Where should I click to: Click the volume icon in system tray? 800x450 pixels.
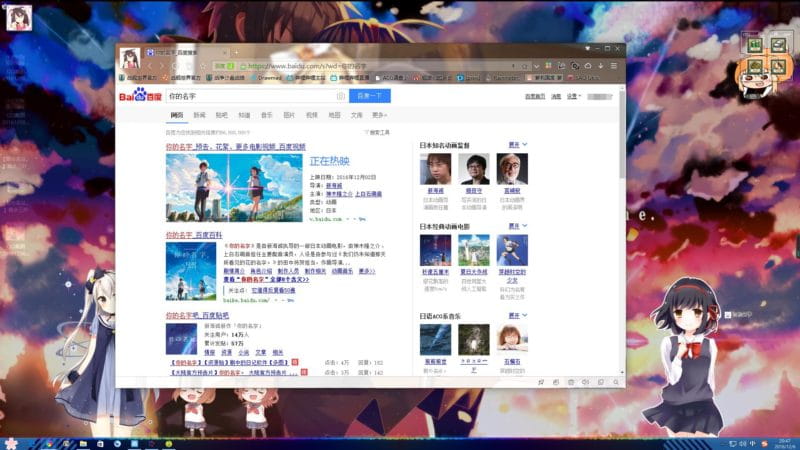click(743, 444)
